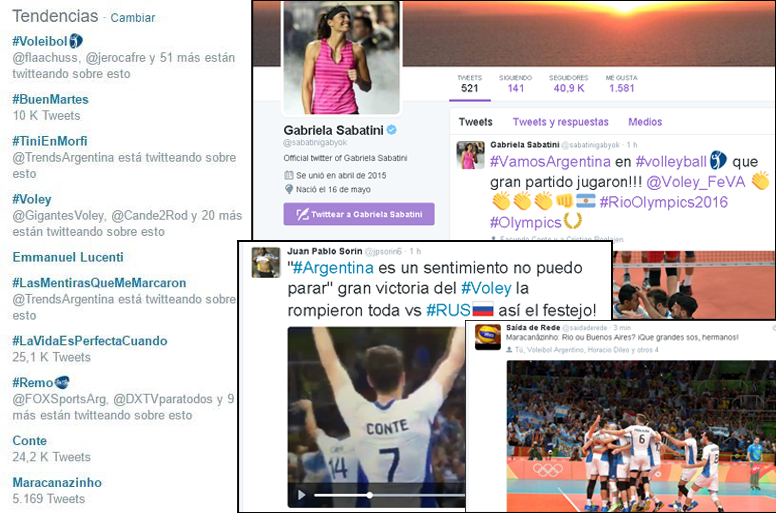Open the #Voley trending hashtag
The image size is (776, 513).
pyautogui.click(x=32, y=199)
